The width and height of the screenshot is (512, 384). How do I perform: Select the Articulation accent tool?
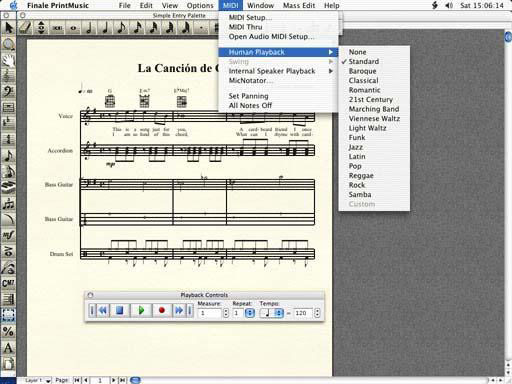[8, 251]
